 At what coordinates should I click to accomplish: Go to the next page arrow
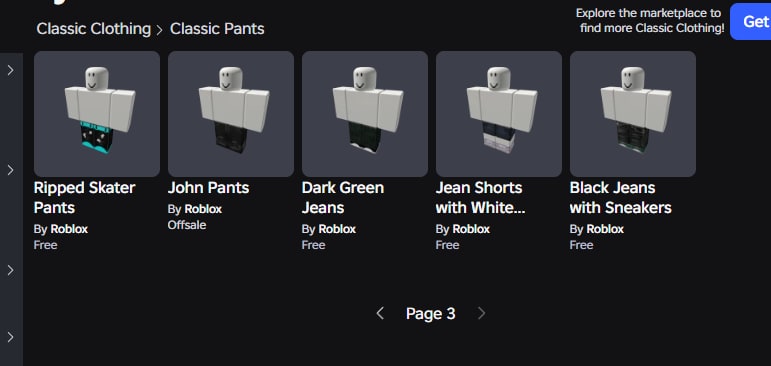point(481,313)
